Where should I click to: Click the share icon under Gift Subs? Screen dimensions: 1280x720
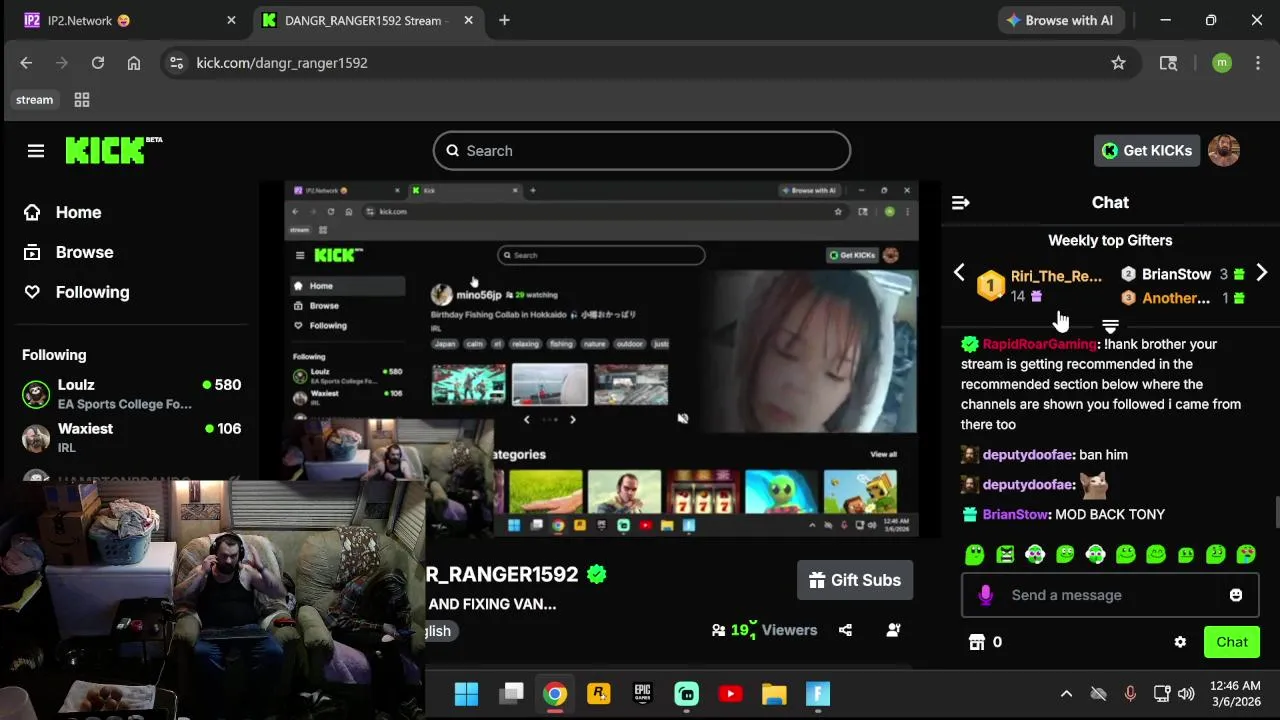point(845,630)
